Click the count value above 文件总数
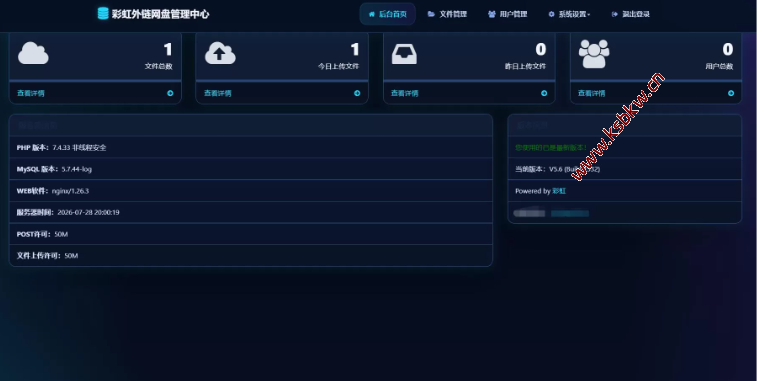Screen dimensions: 764x381 pyautogui.click(x=168, y=49)
